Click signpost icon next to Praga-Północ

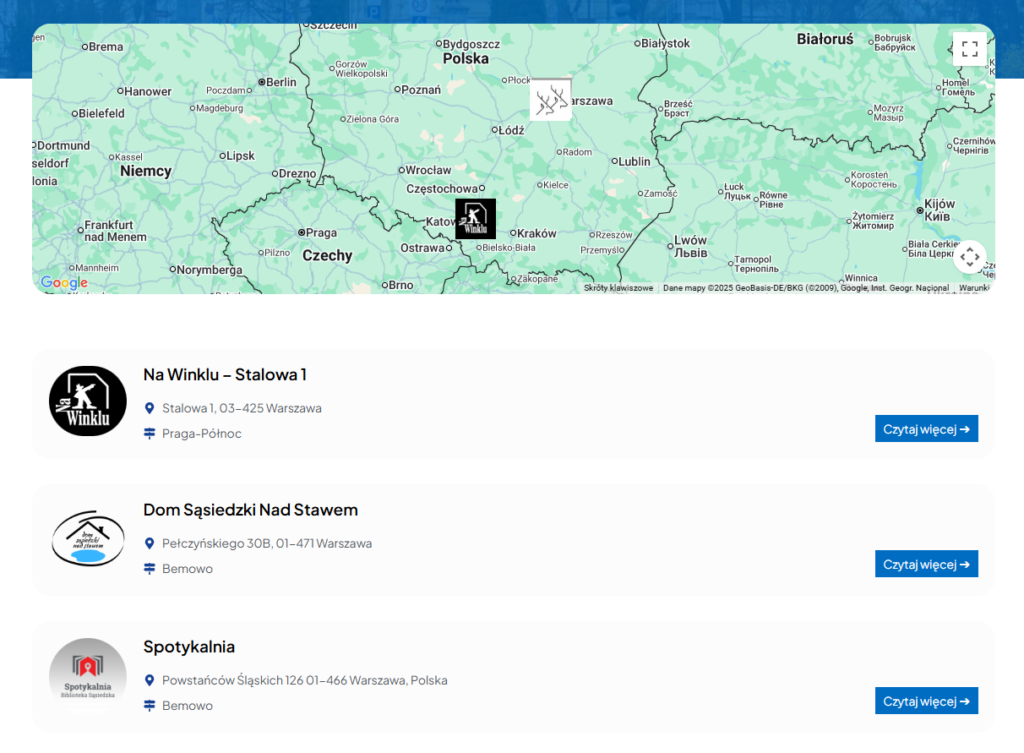point(150,433)
